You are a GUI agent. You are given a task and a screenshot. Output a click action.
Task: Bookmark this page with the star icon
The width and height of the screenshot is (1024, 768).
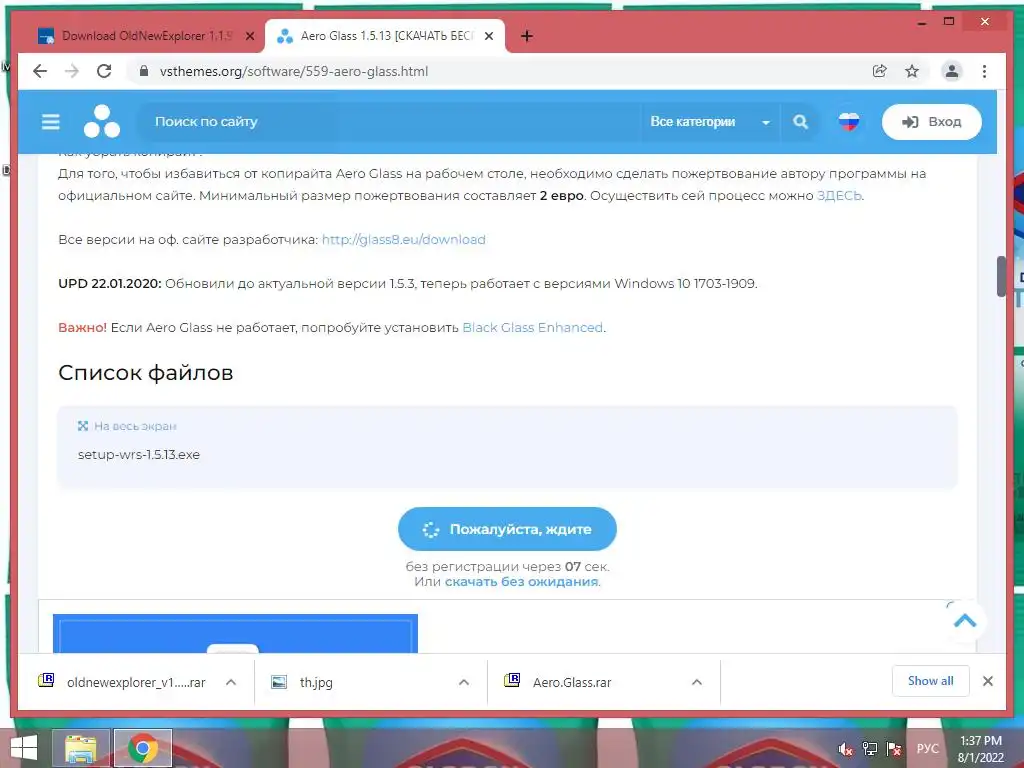pyautogui.click(x=912, y=71)
